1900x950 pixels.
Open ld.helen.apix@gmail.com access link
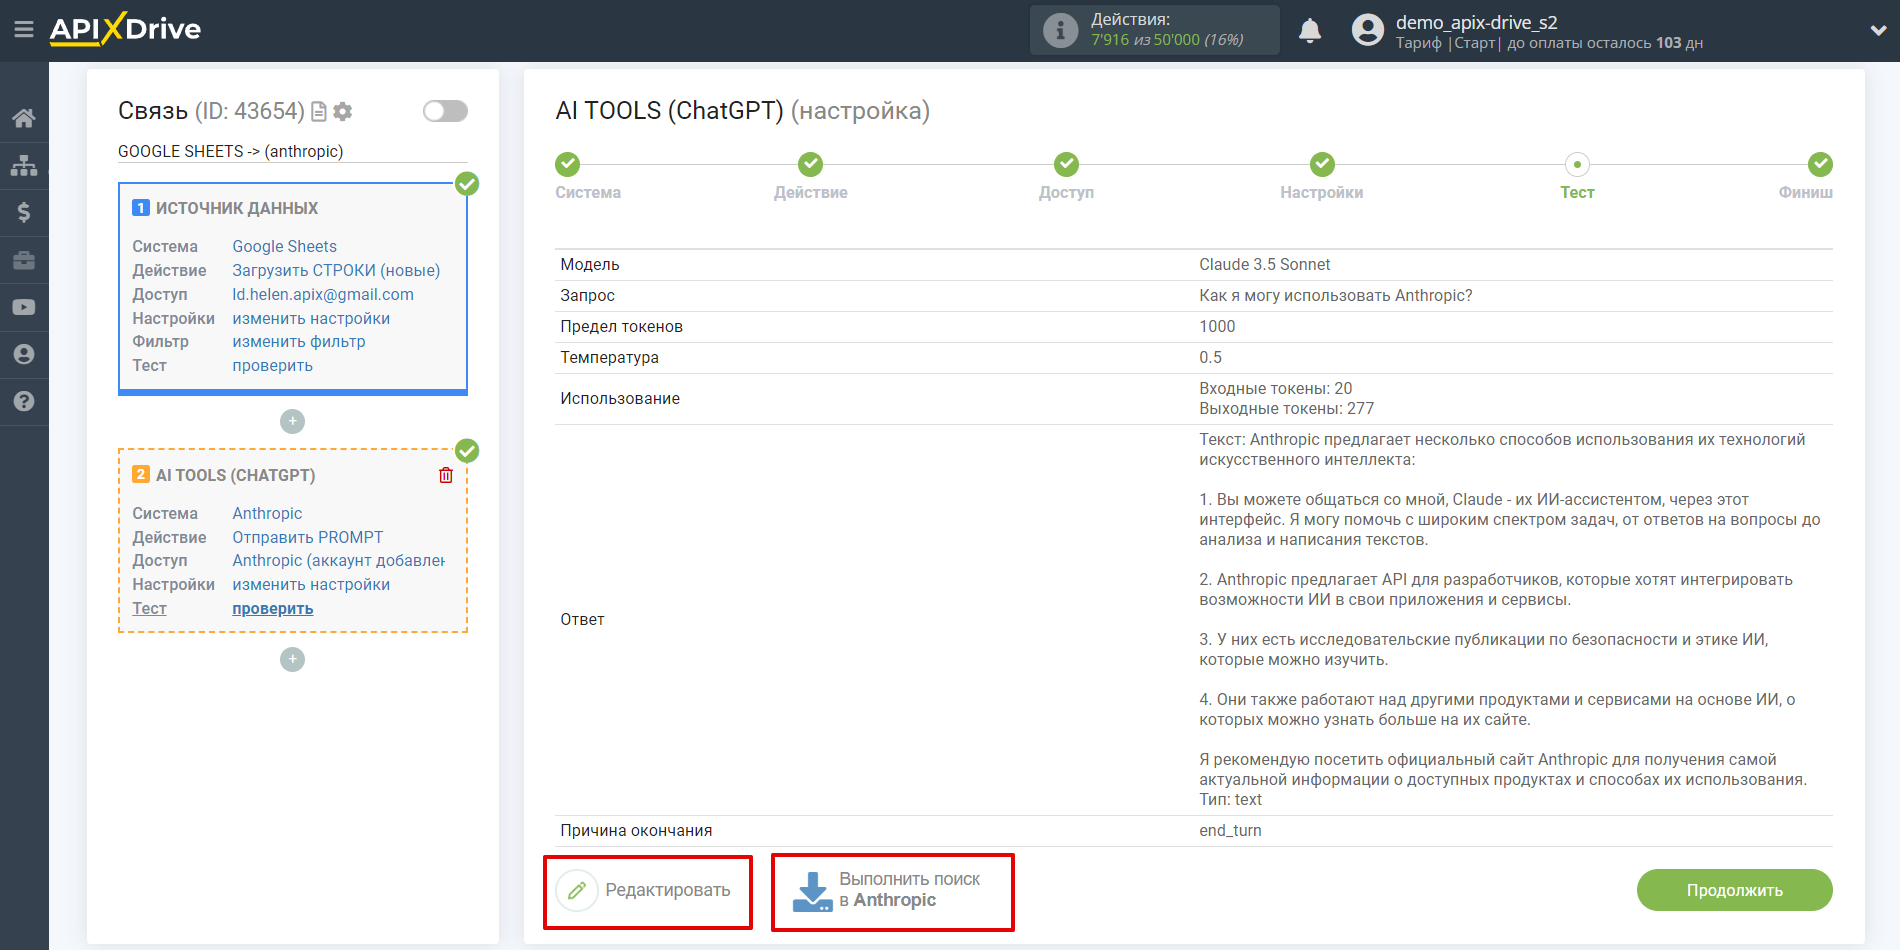pos(323,294)
